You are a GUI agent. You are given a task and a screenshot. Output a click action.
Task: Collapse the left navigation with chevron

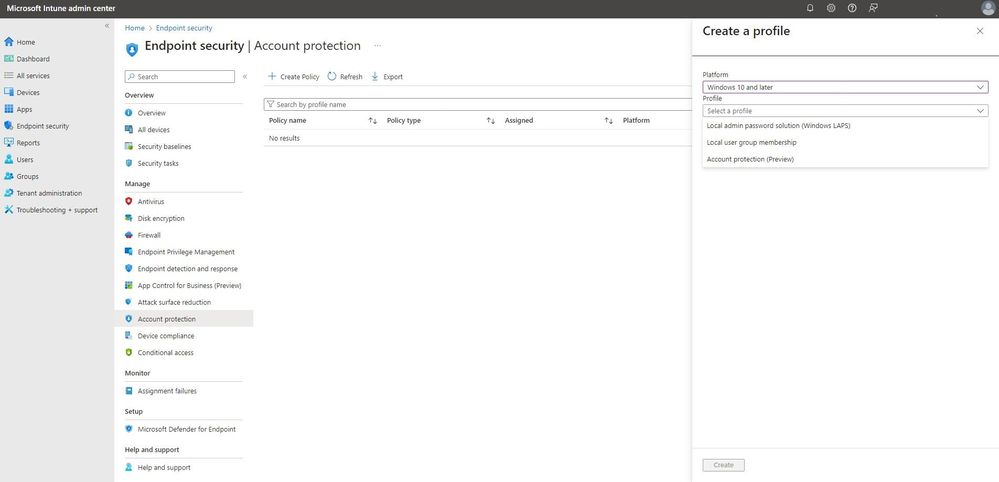point(107,25)
